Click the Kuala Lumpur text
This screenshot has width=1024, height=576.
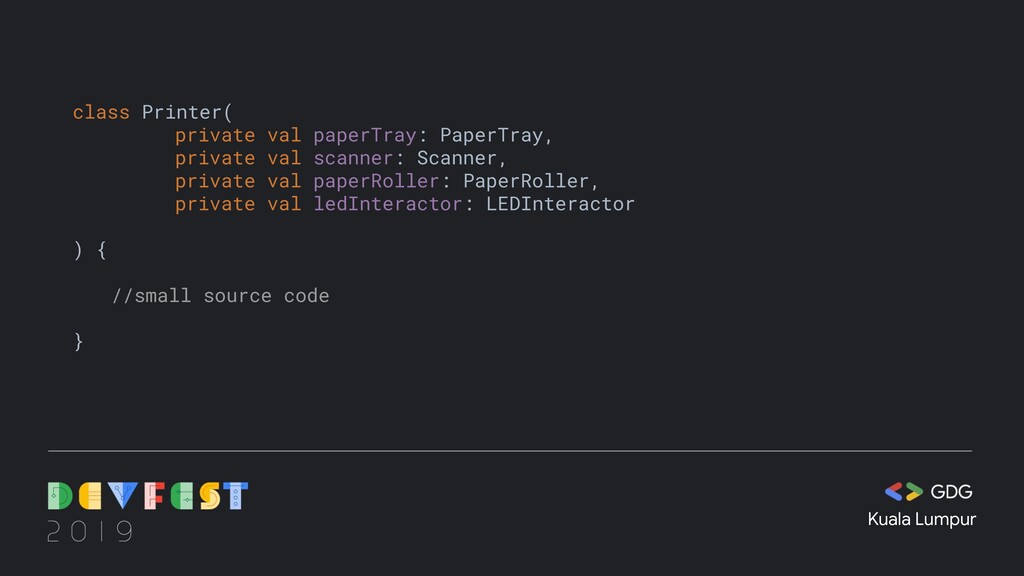(x=921, y=520)
